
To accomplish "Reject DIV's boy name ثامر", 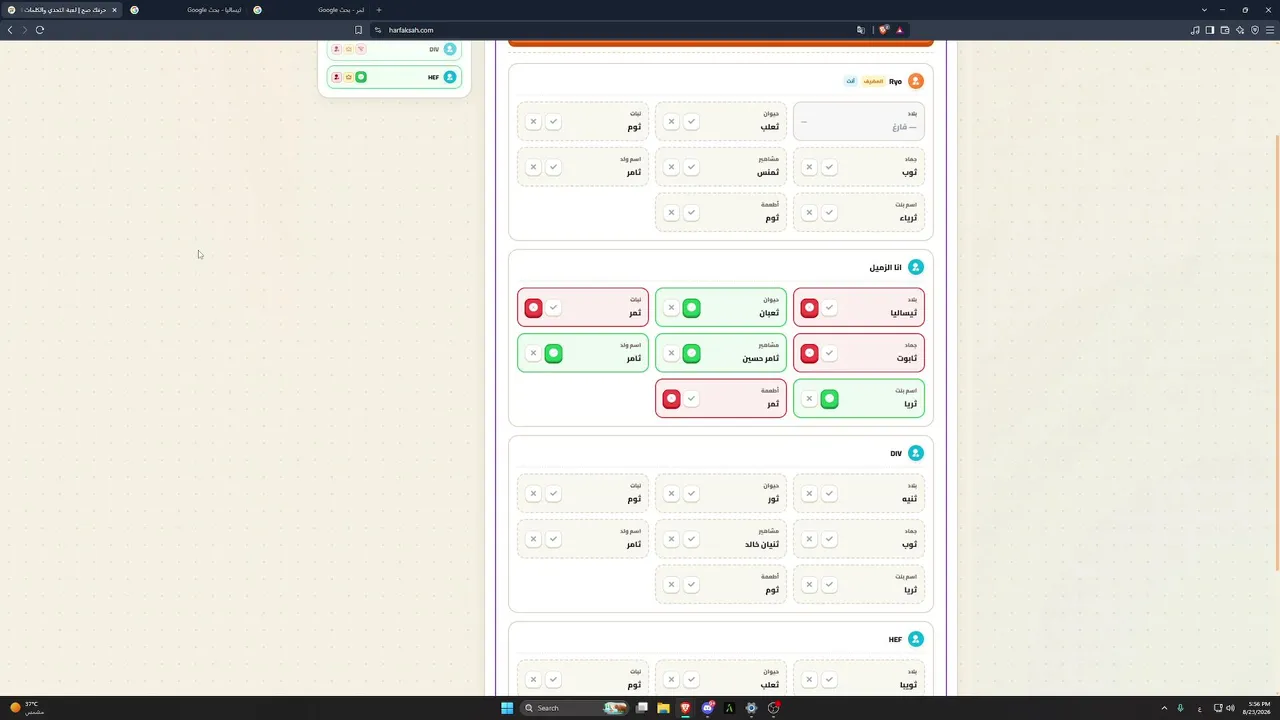I will [x=533, y=539].
